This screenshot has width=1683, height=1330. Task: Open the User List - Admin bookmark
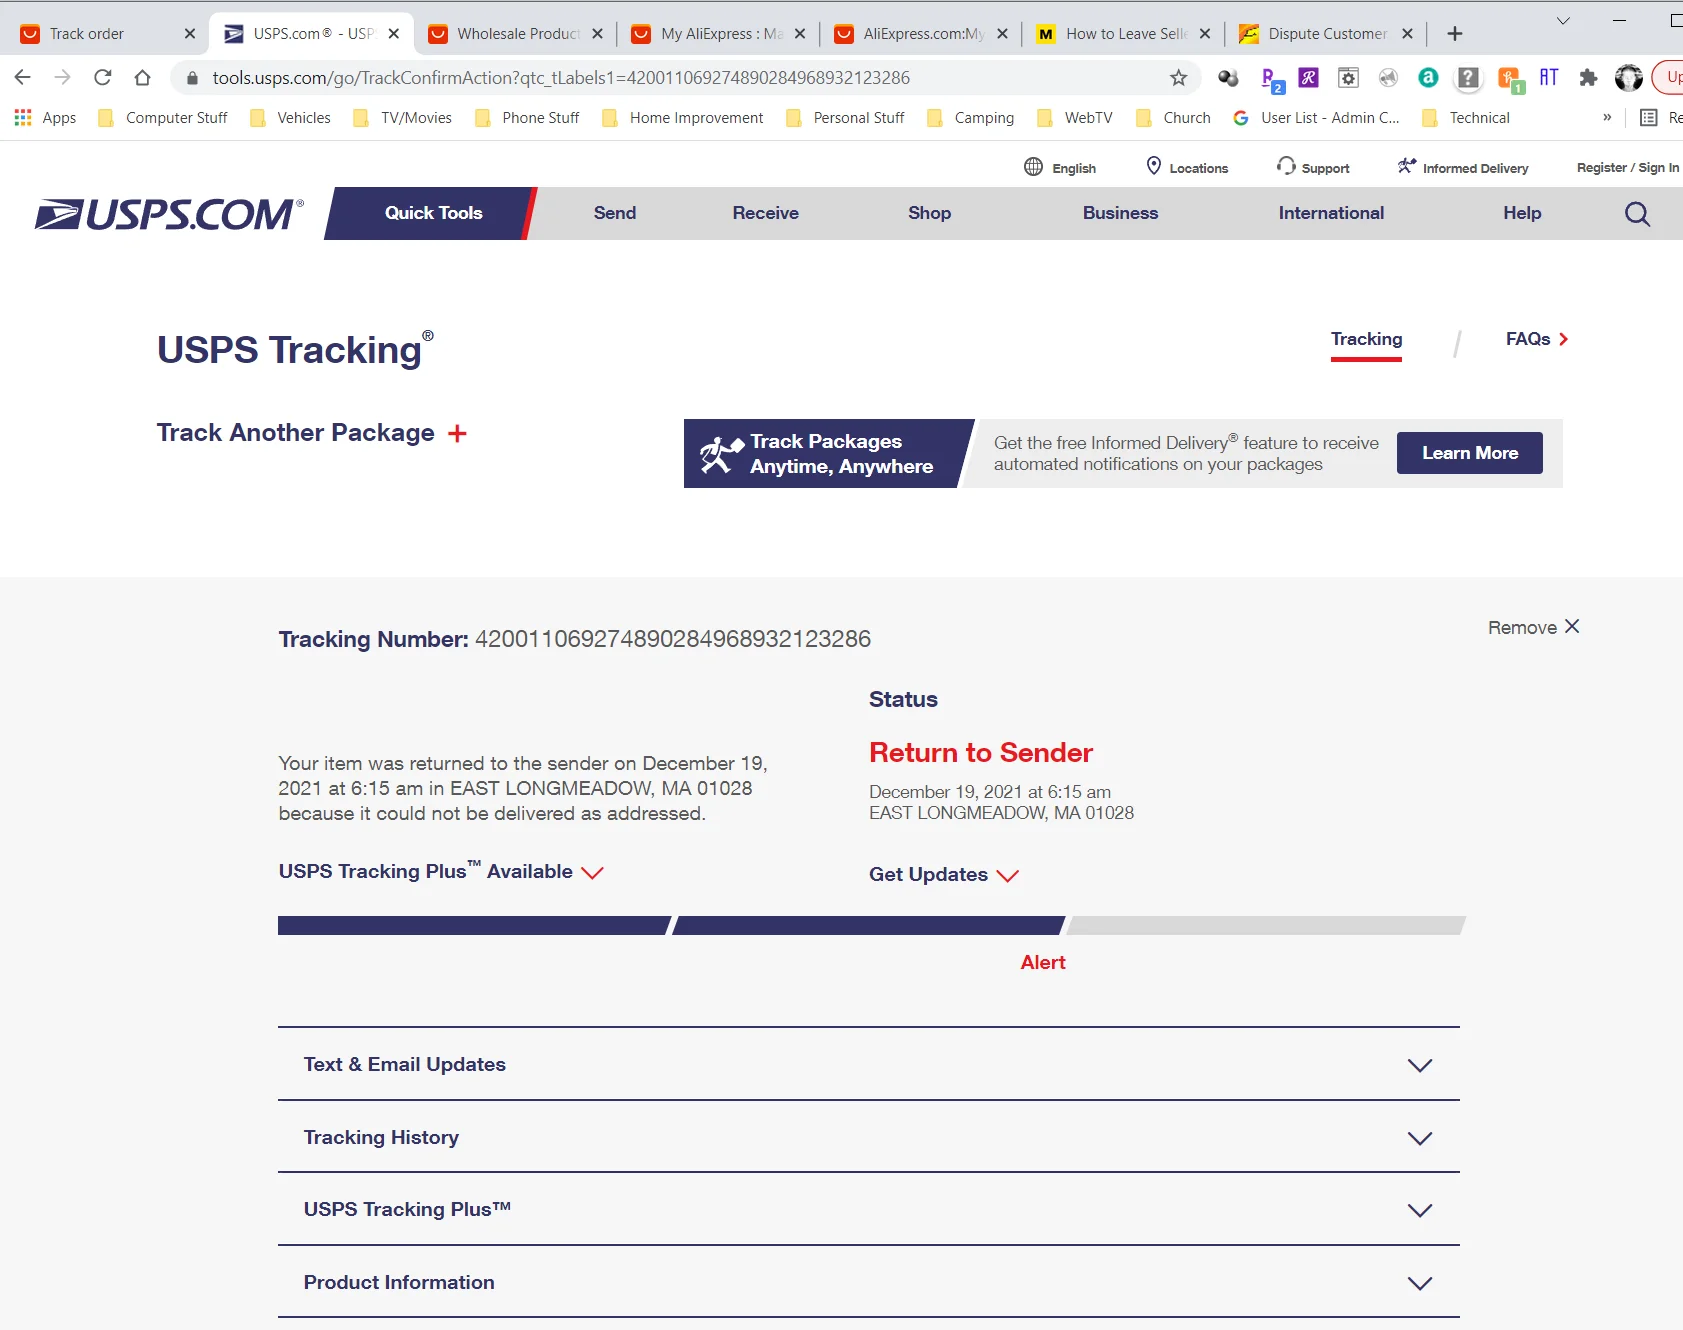pos(1316,118)
